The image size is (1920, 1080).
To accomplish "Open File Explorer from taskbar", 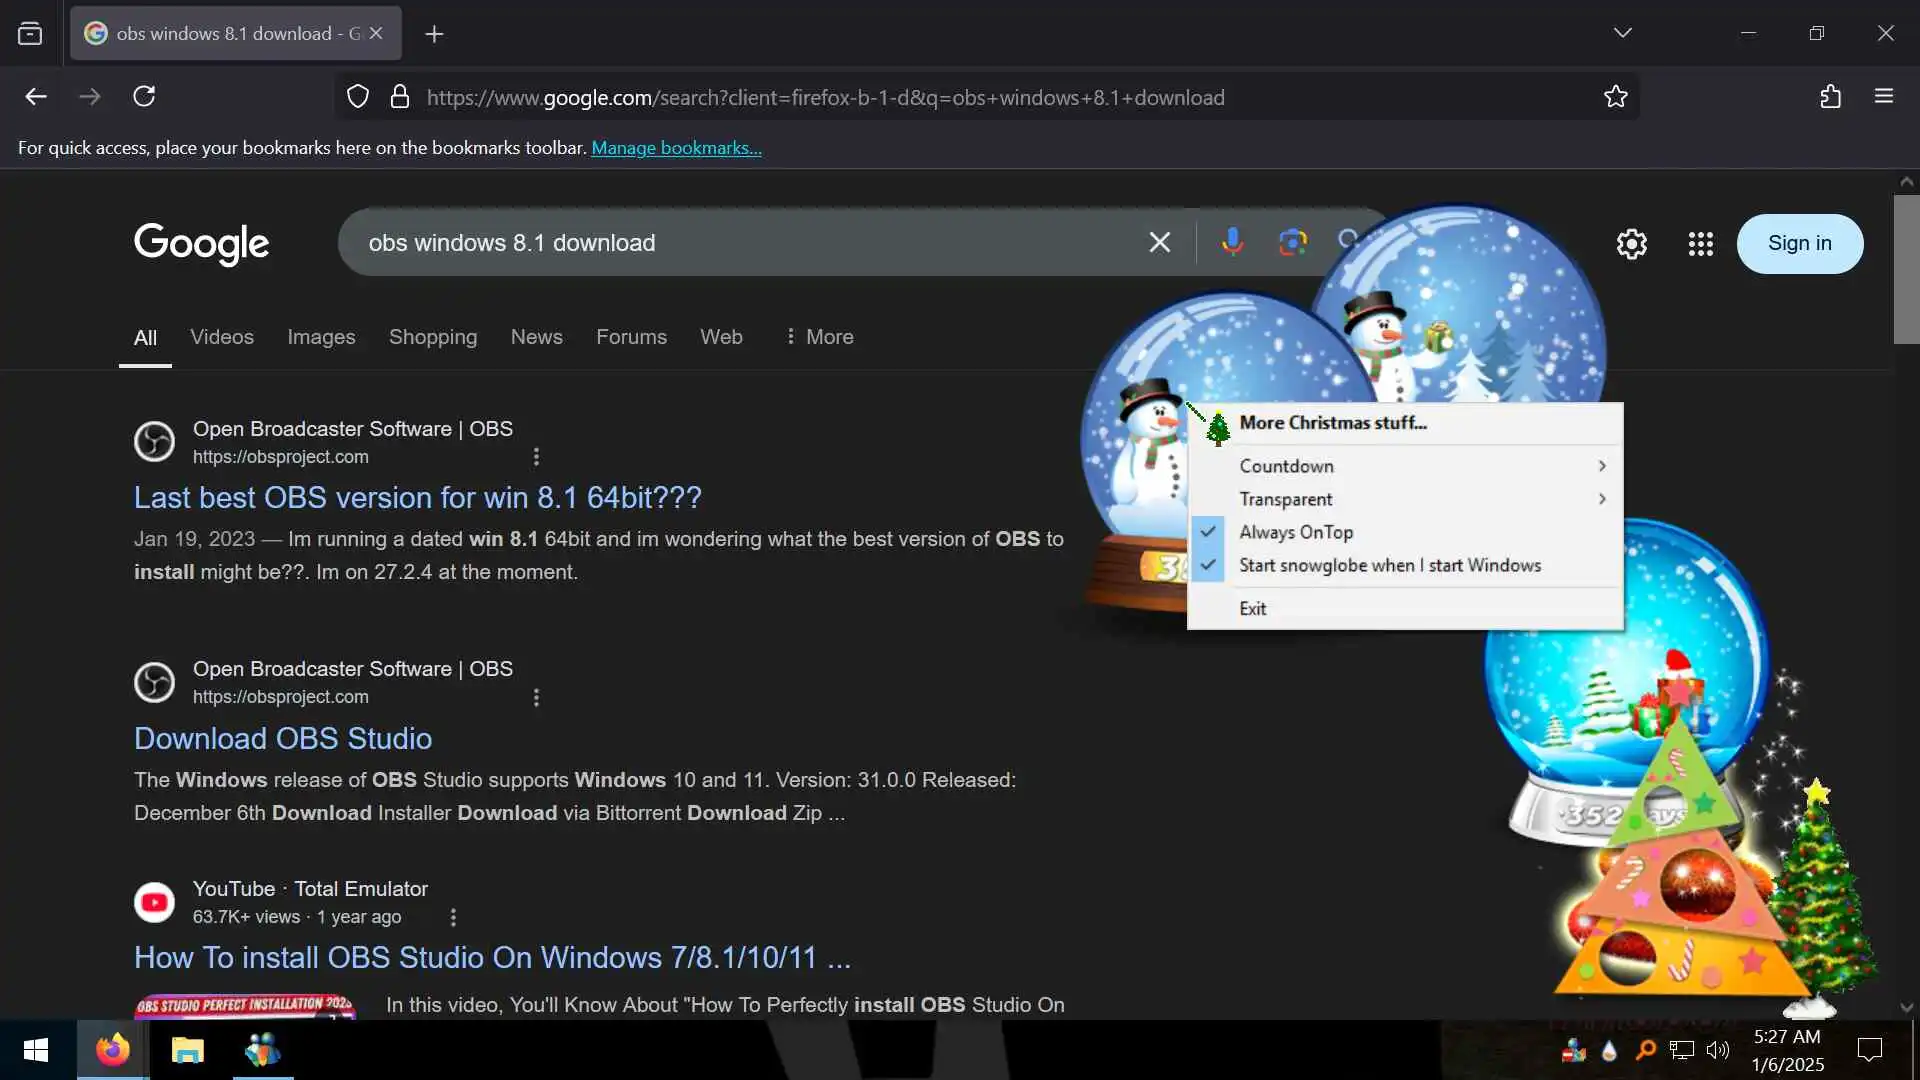I will (x=187, y=1050).
